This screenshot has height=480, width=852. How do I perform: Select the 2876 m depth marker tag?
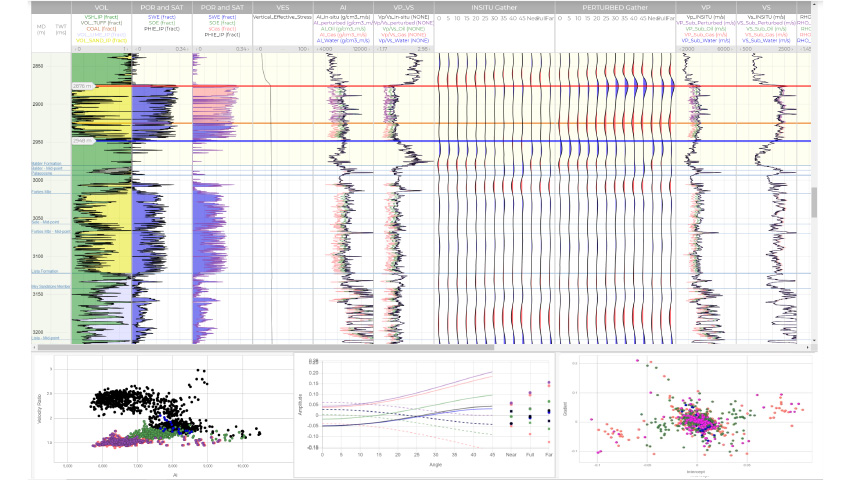[x=83, y=86]
